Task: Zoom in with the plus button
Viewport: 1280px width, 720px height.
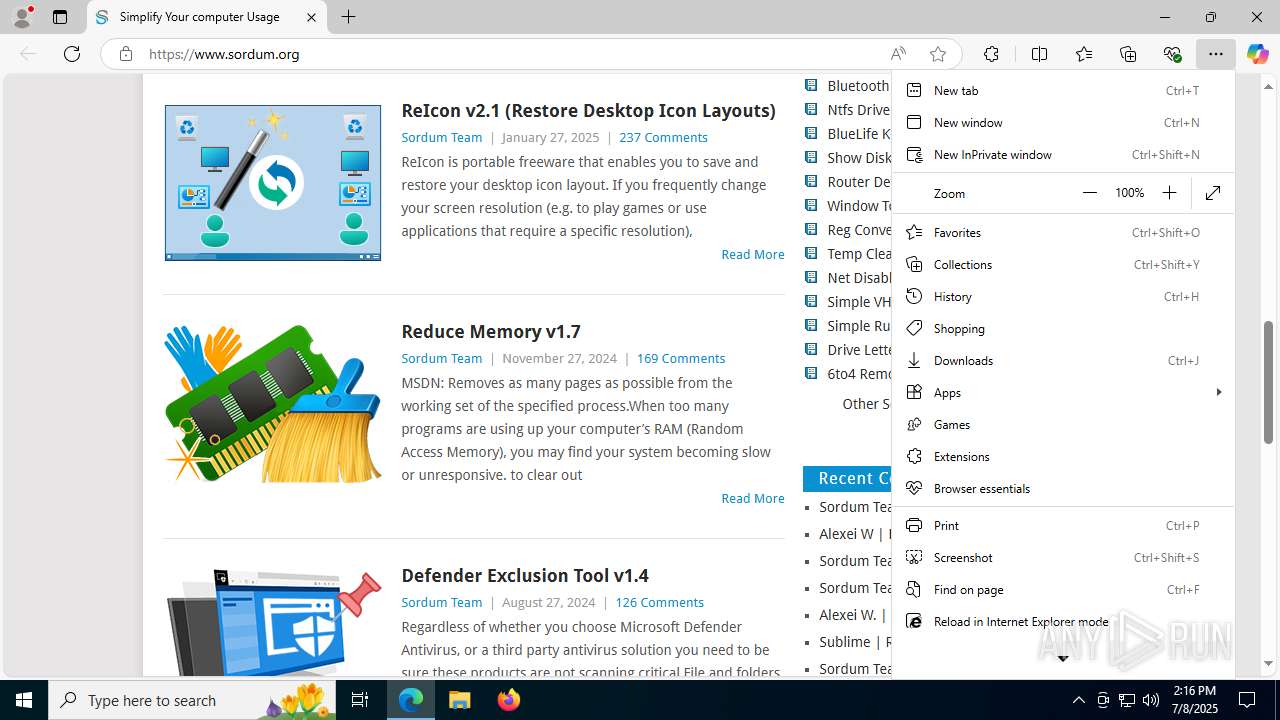Action: tap(1169, 193)
